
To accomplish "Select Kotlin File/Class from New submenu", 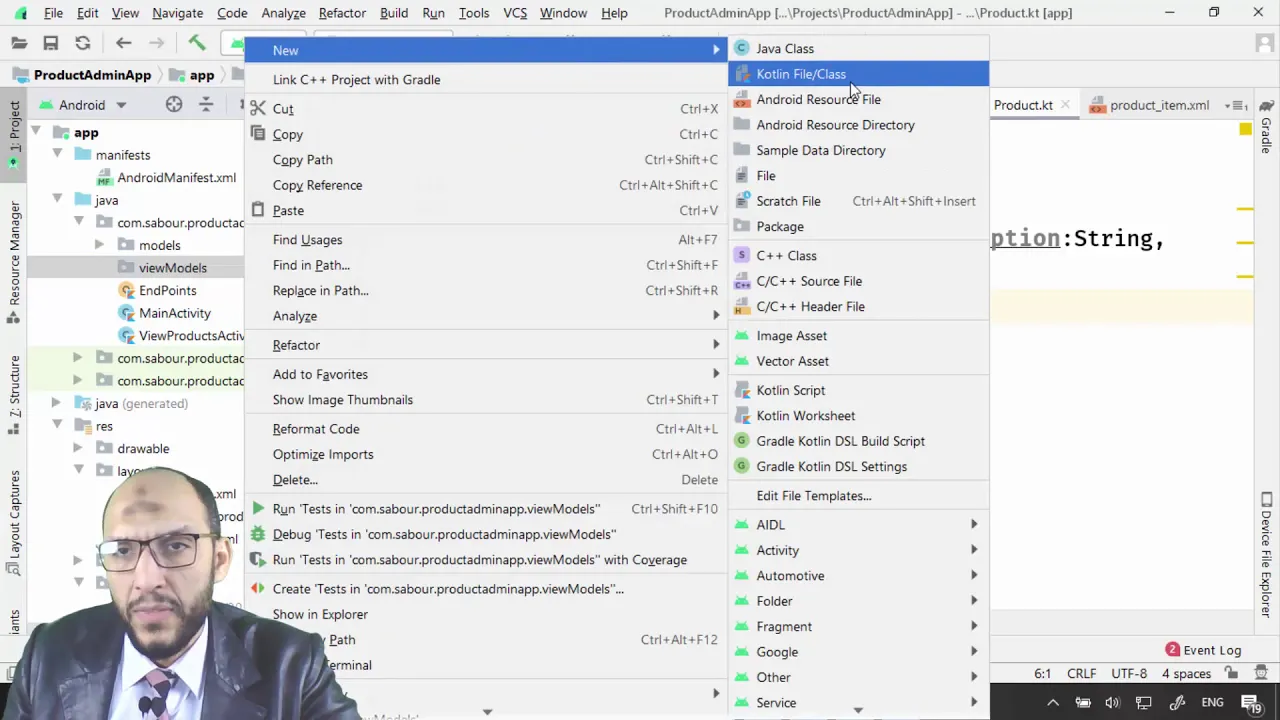I will [x=858, y=74].
